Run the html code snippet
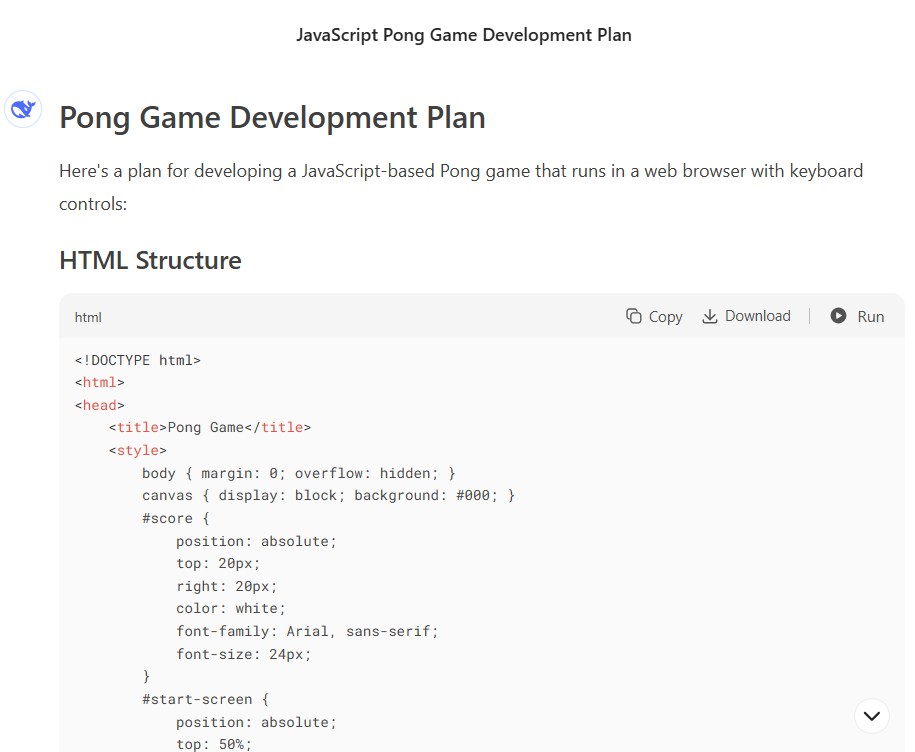915x752 pixels. [x=857, y=316]
